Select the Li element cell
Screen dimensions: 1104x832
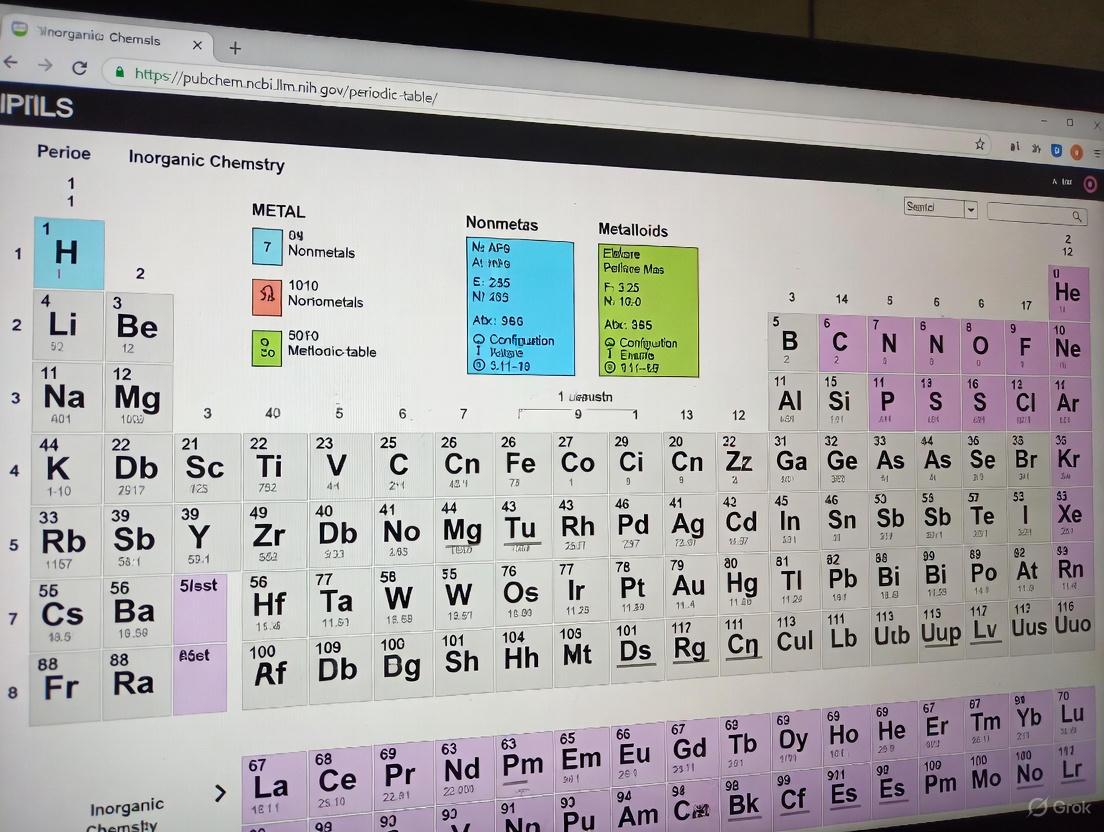pos(68,325)
